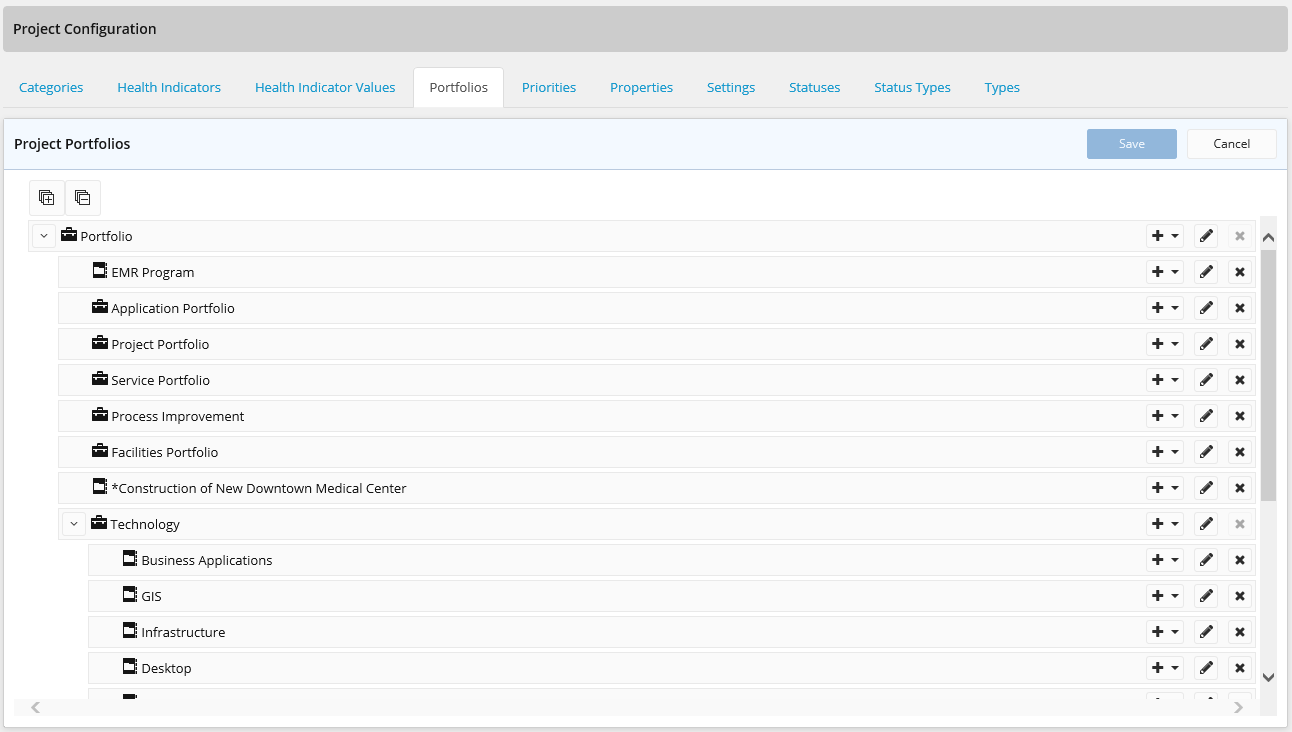Collapse the root Portfolio node

(44, 236)
